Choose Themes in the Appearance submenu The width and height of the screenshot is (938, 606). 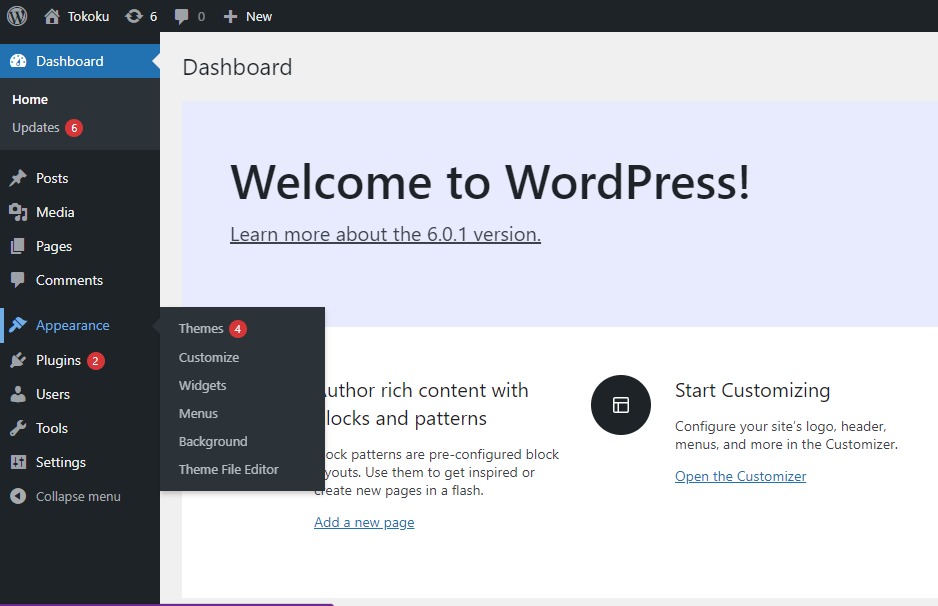tap(201, 328)
